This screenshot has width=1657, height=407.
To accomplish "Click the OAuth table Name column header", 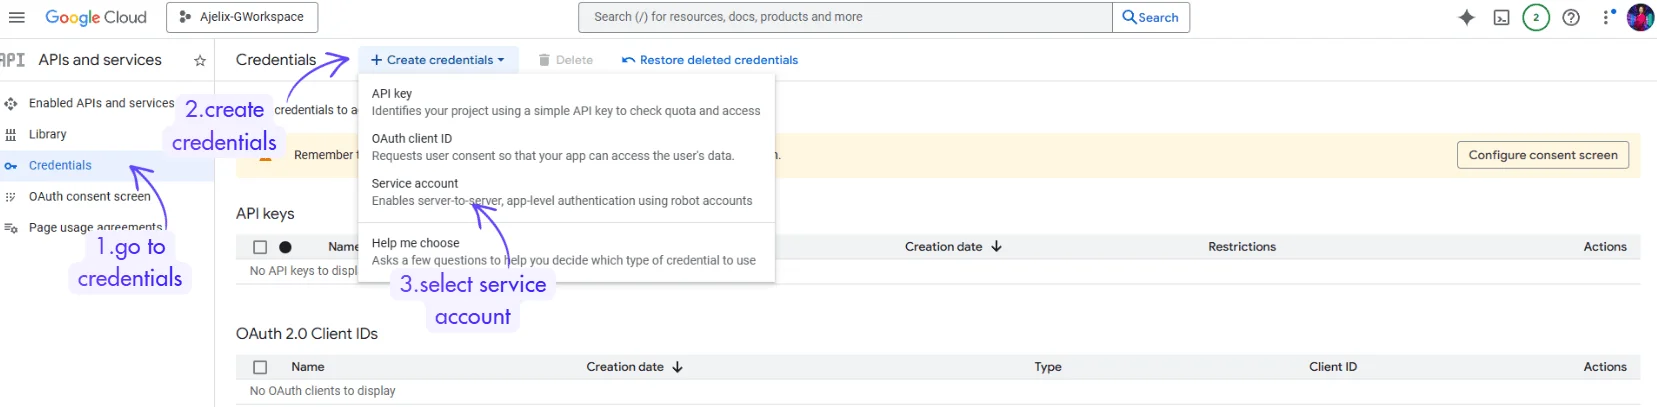I will pos(308,367).
